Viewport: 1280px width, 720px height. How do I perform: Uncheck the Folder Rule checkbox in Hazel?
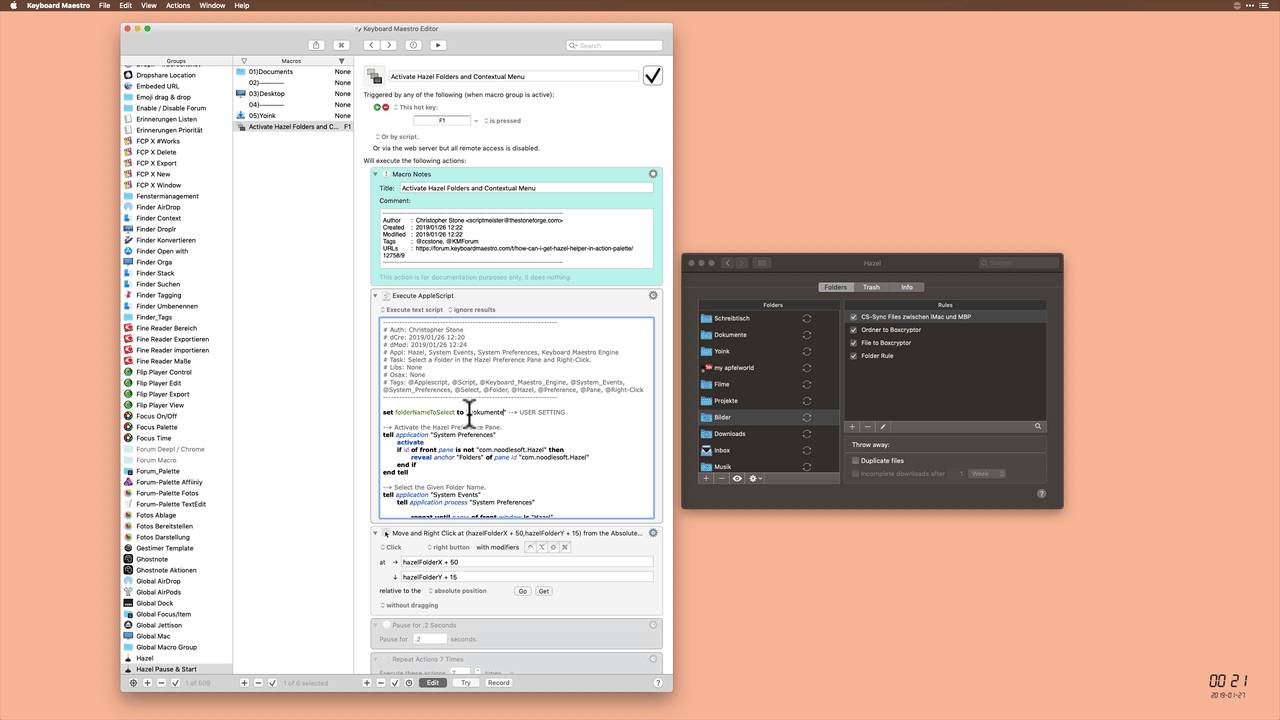(853, 356)
